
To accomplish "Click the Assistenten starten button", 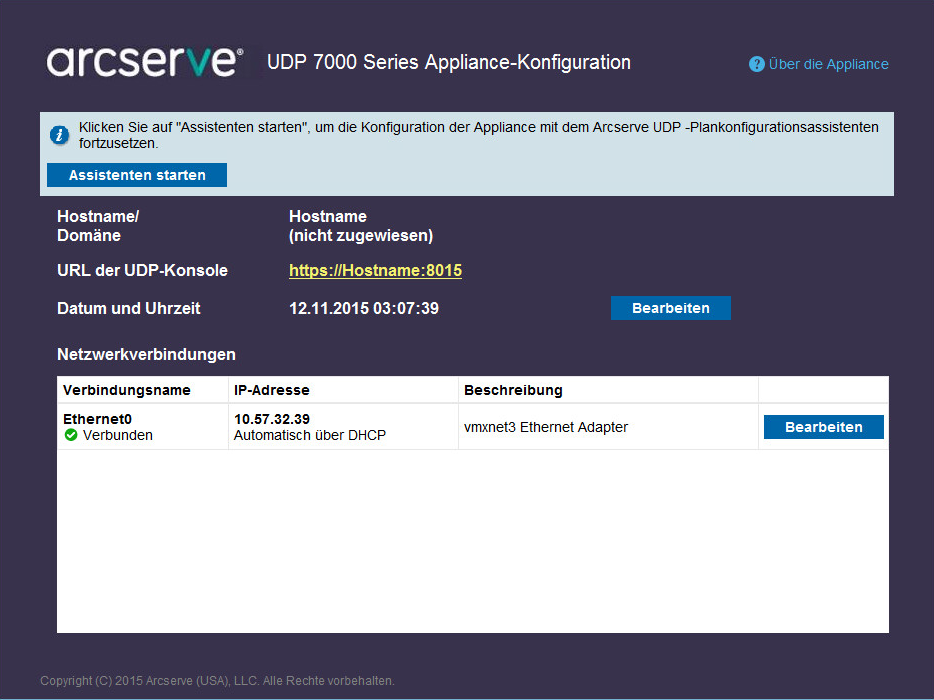I will (137, 175).
